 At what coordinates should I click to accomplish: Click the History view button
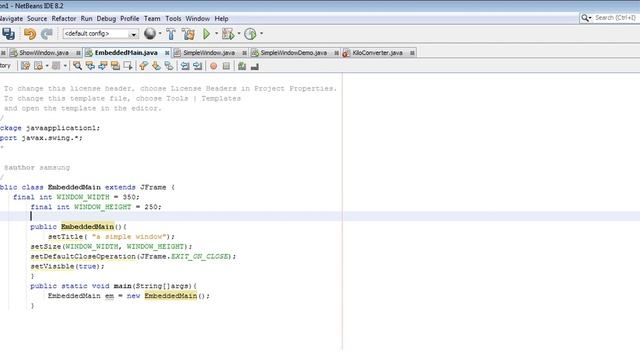6,66
